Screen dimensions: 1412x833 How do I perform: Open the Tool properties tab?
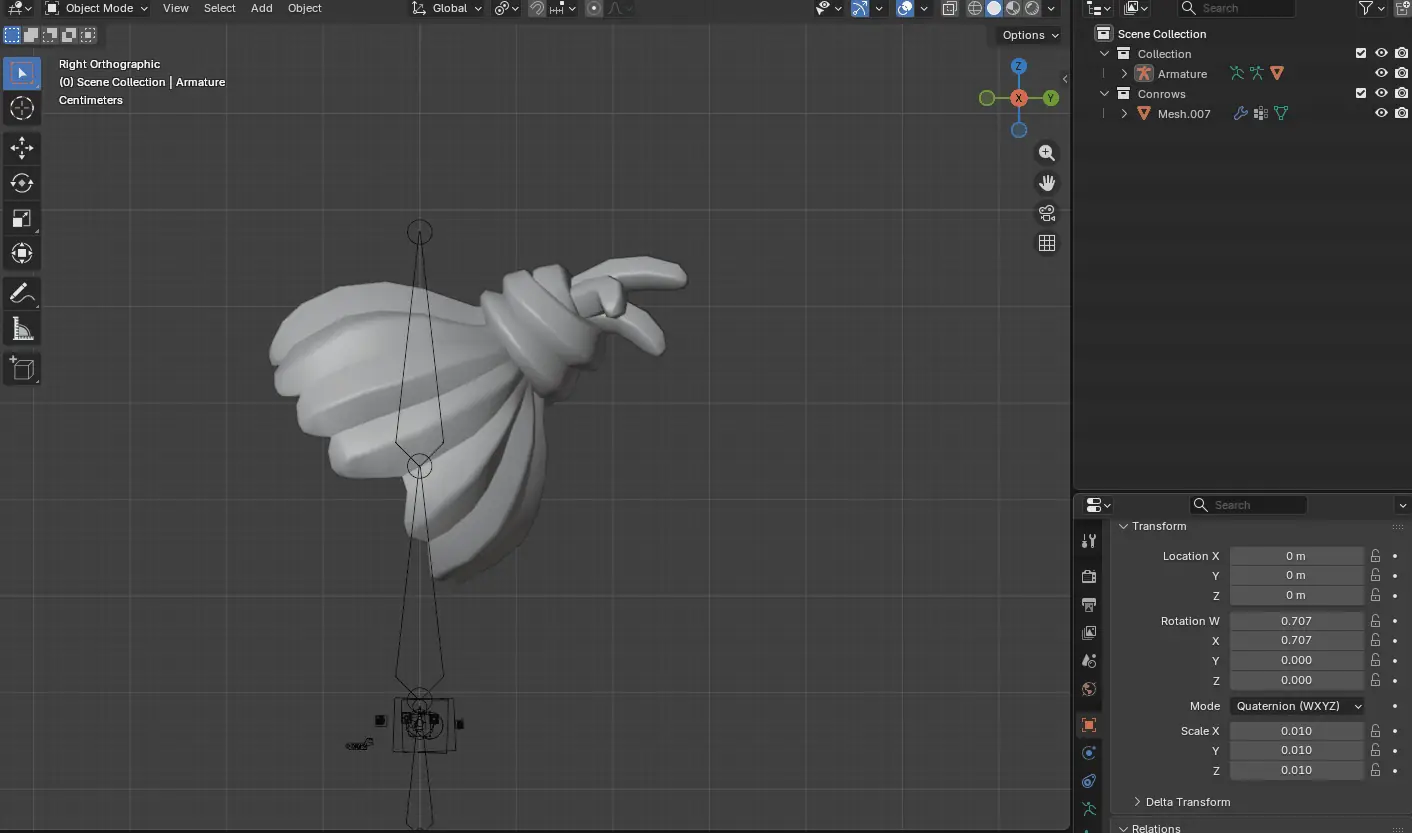(x=1089, y=541)
